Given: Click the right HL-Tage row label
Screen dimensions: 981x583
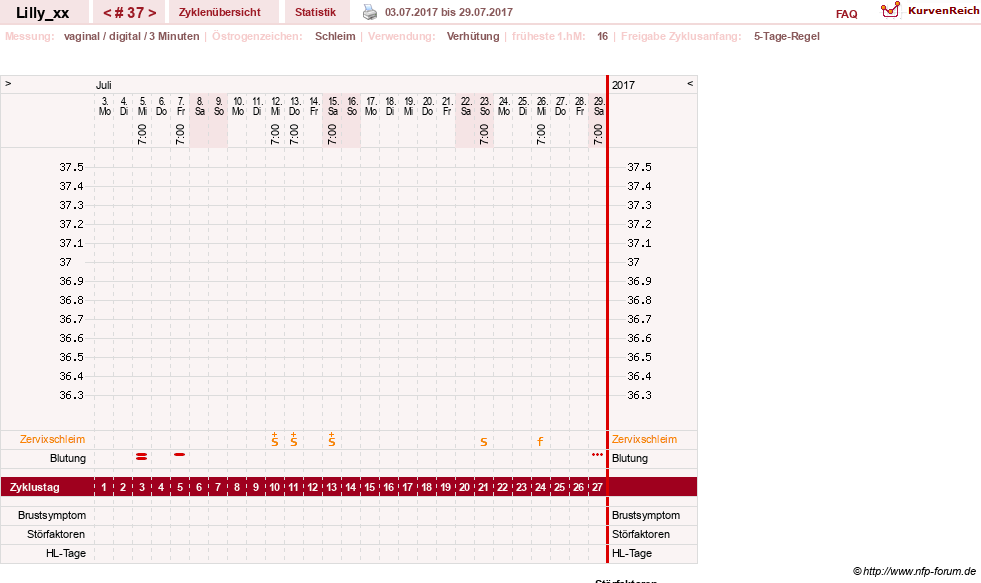Looking at the screenshot, I should tap(632, 553).
